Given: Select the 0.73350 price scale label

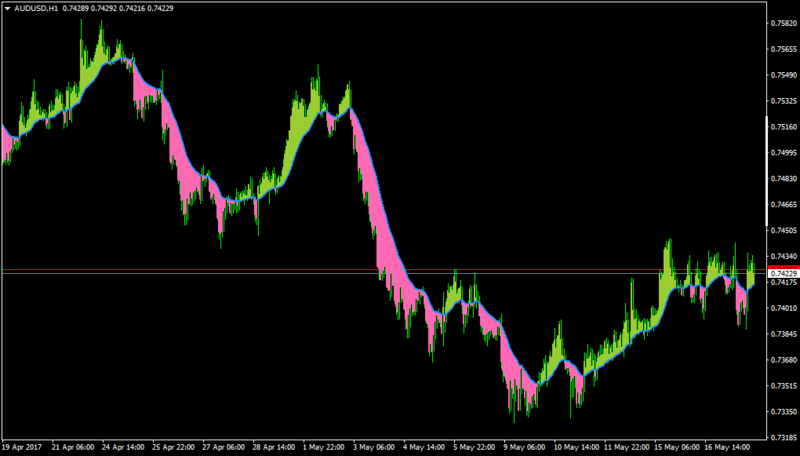Looking at the screenshot, I should click(x=784, y=412).
